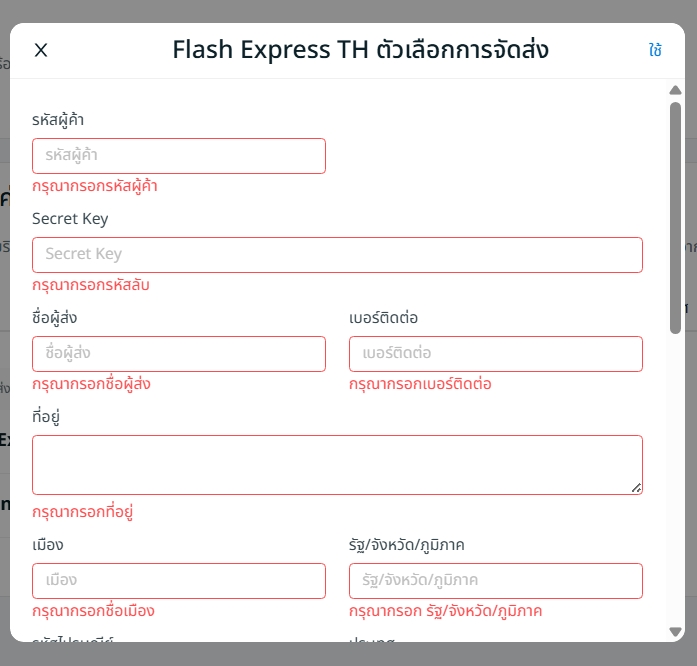
Task: Select the ชื่อผู้ส่ง sender name field
Action: click(x=179, y=354)
